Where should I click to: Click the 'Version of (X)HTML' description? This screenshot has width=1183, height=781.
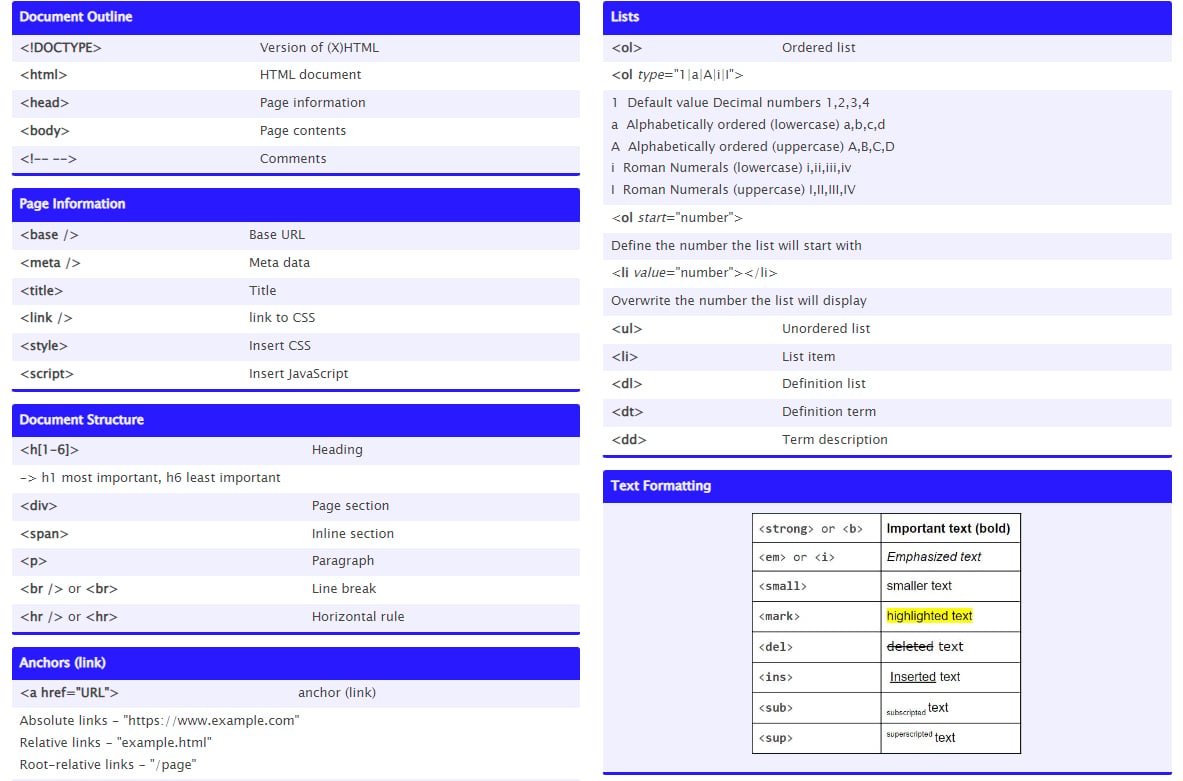point(319,48)
